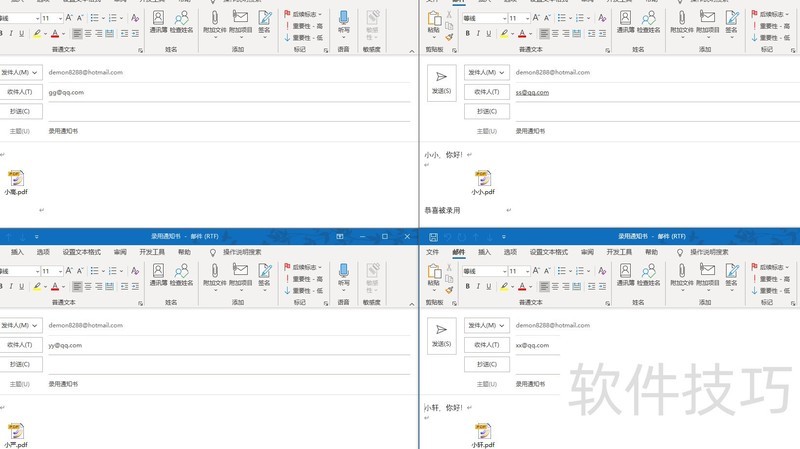Open font size dropdown in xx@qq.com window
This screenshot has width=800, height=449.
(527, 271)
